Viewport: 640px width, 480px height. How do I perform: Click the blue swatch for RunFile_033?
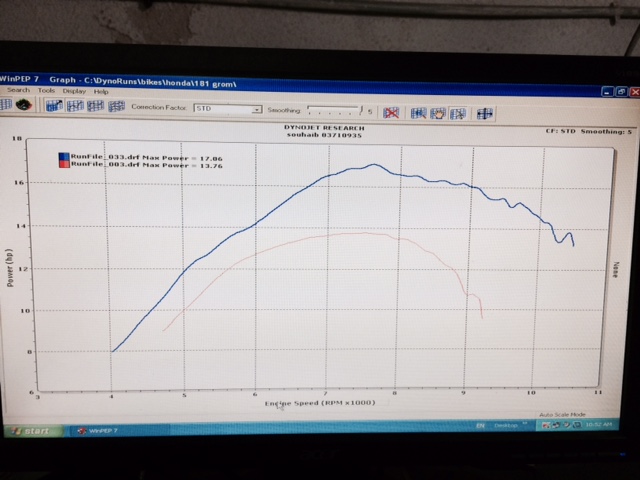pyautogui.click(x=64, y=156)
